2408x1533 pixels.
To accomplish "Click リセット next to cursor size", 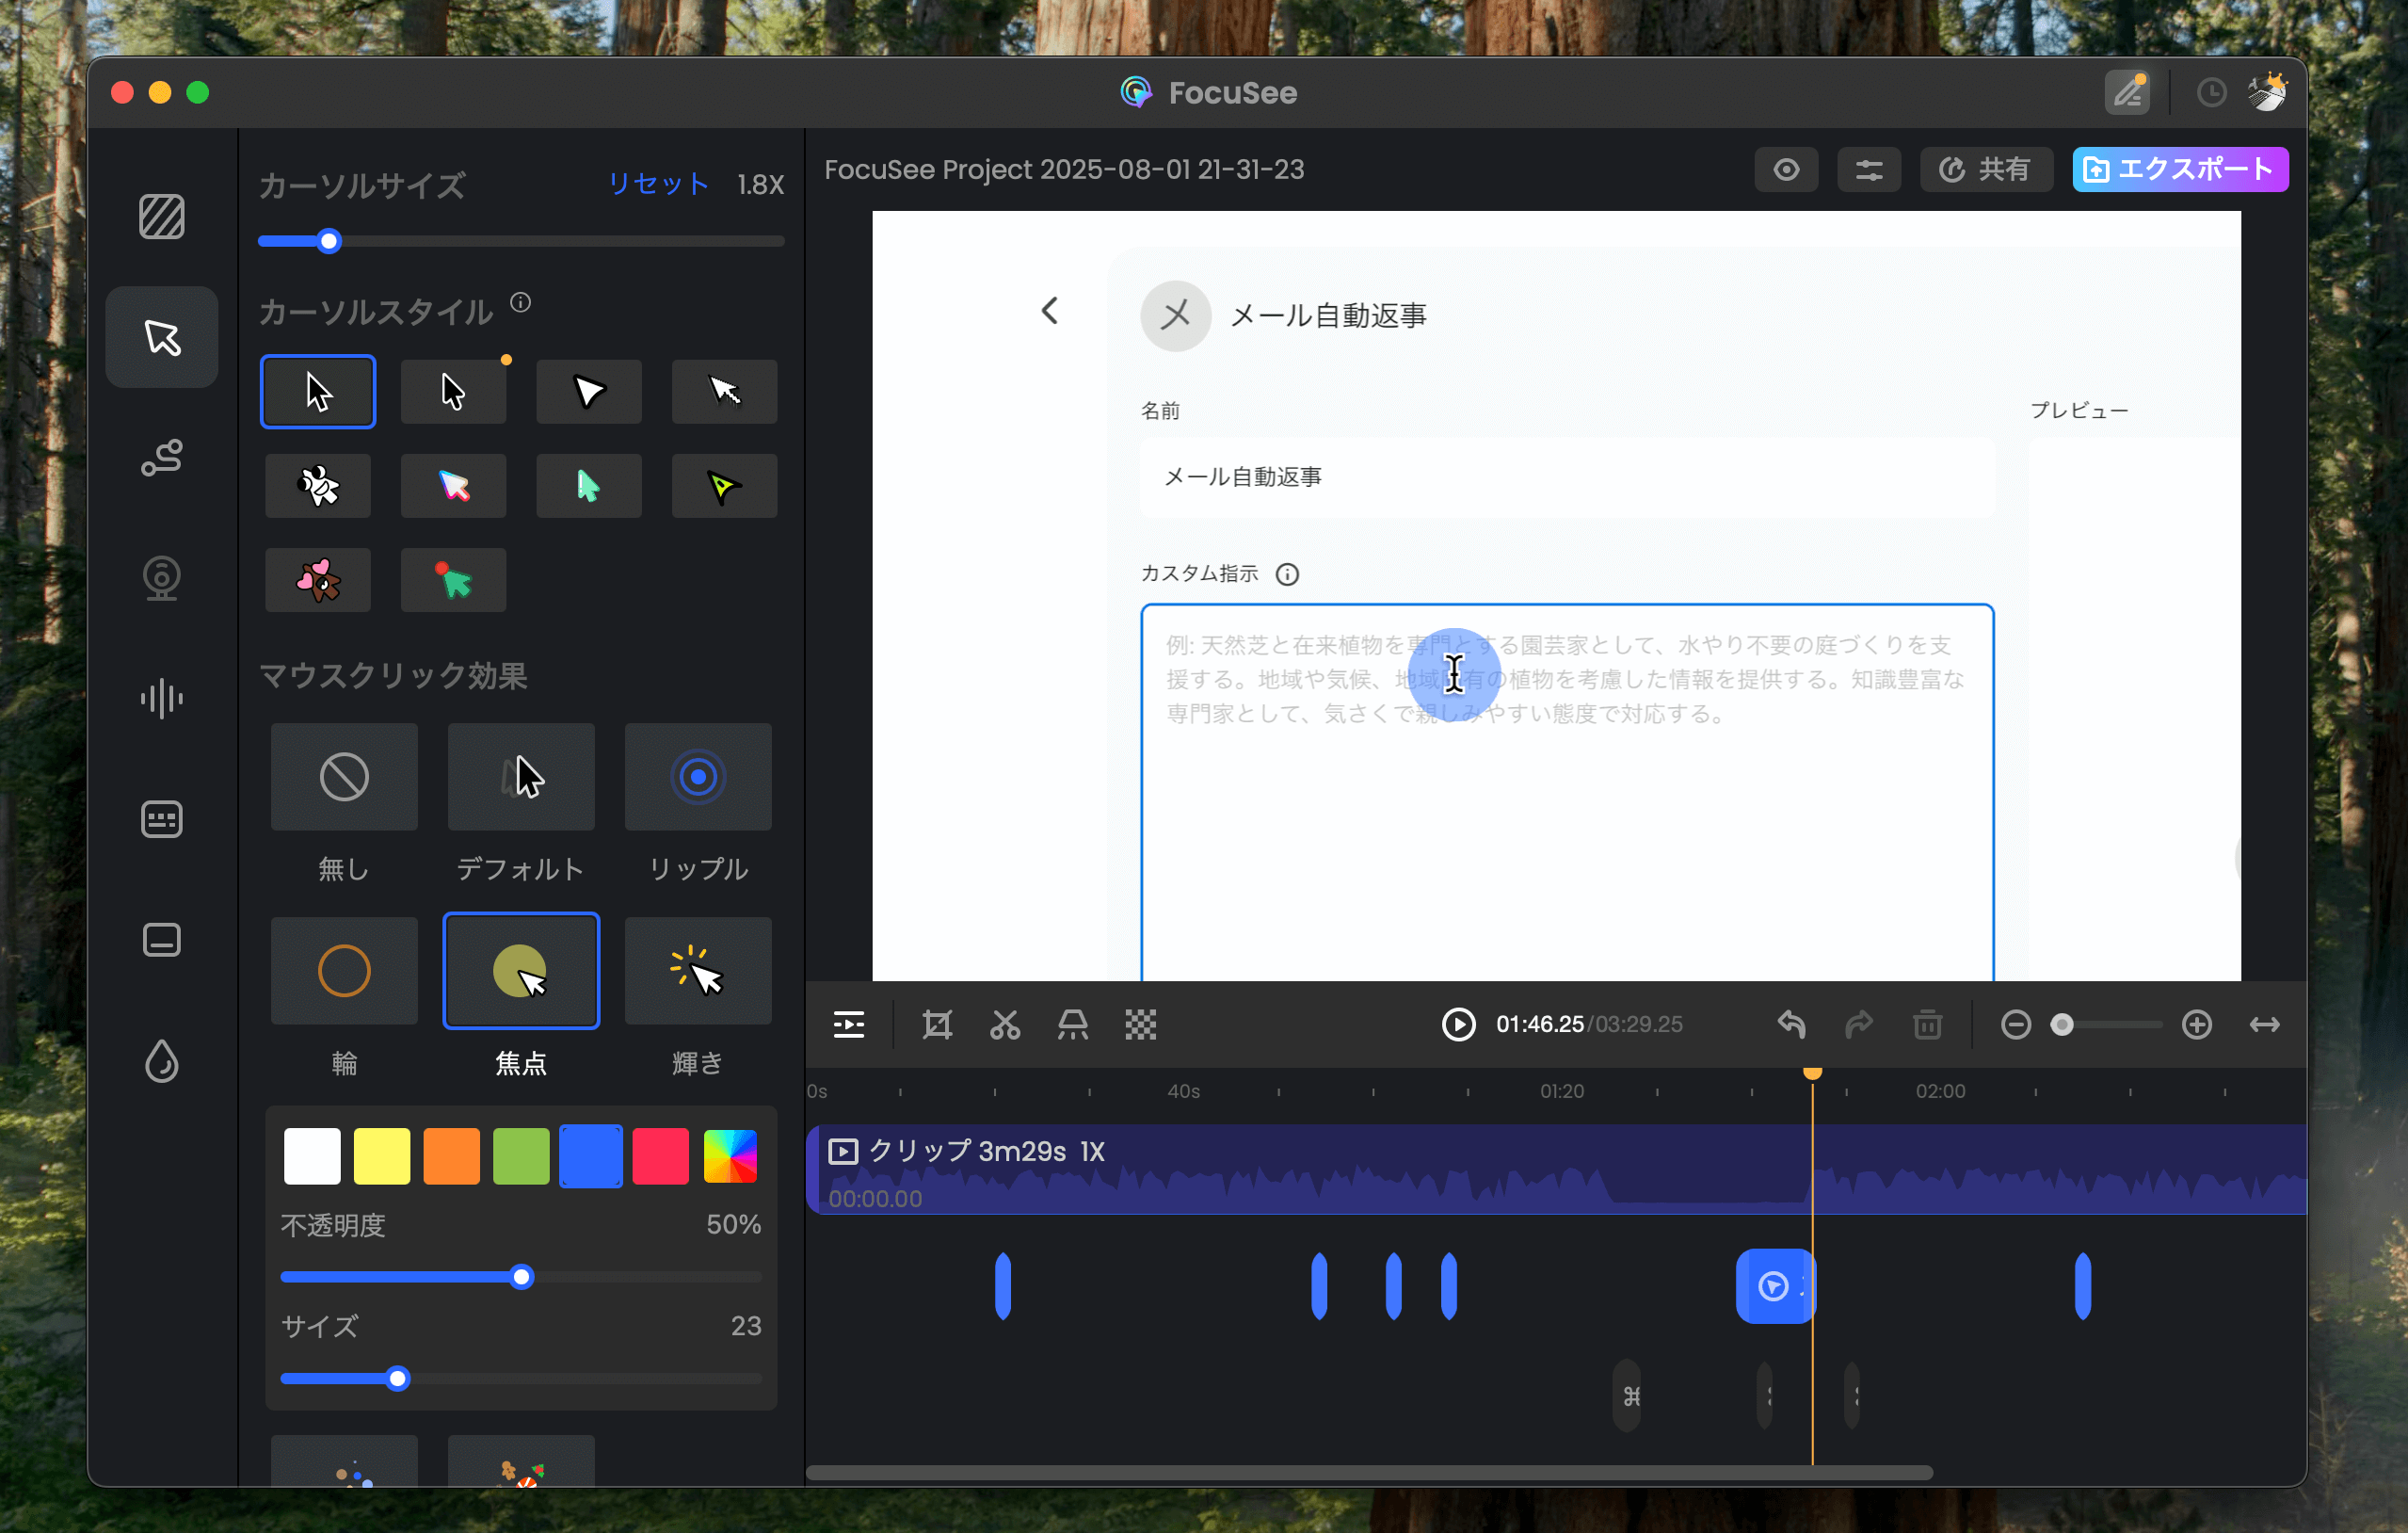I will [658, 184].
